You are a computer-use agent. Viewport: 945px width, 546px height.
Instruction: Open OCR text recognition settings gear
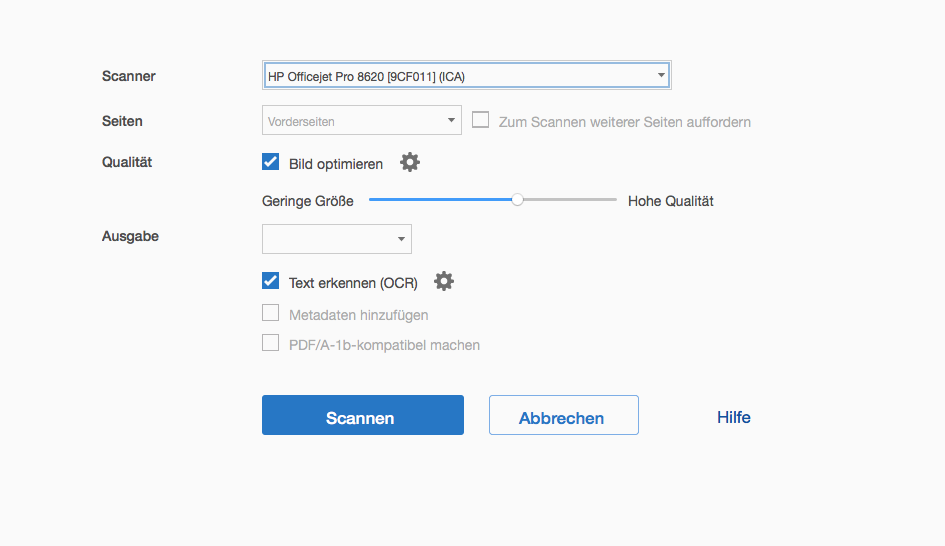(444, 282)
